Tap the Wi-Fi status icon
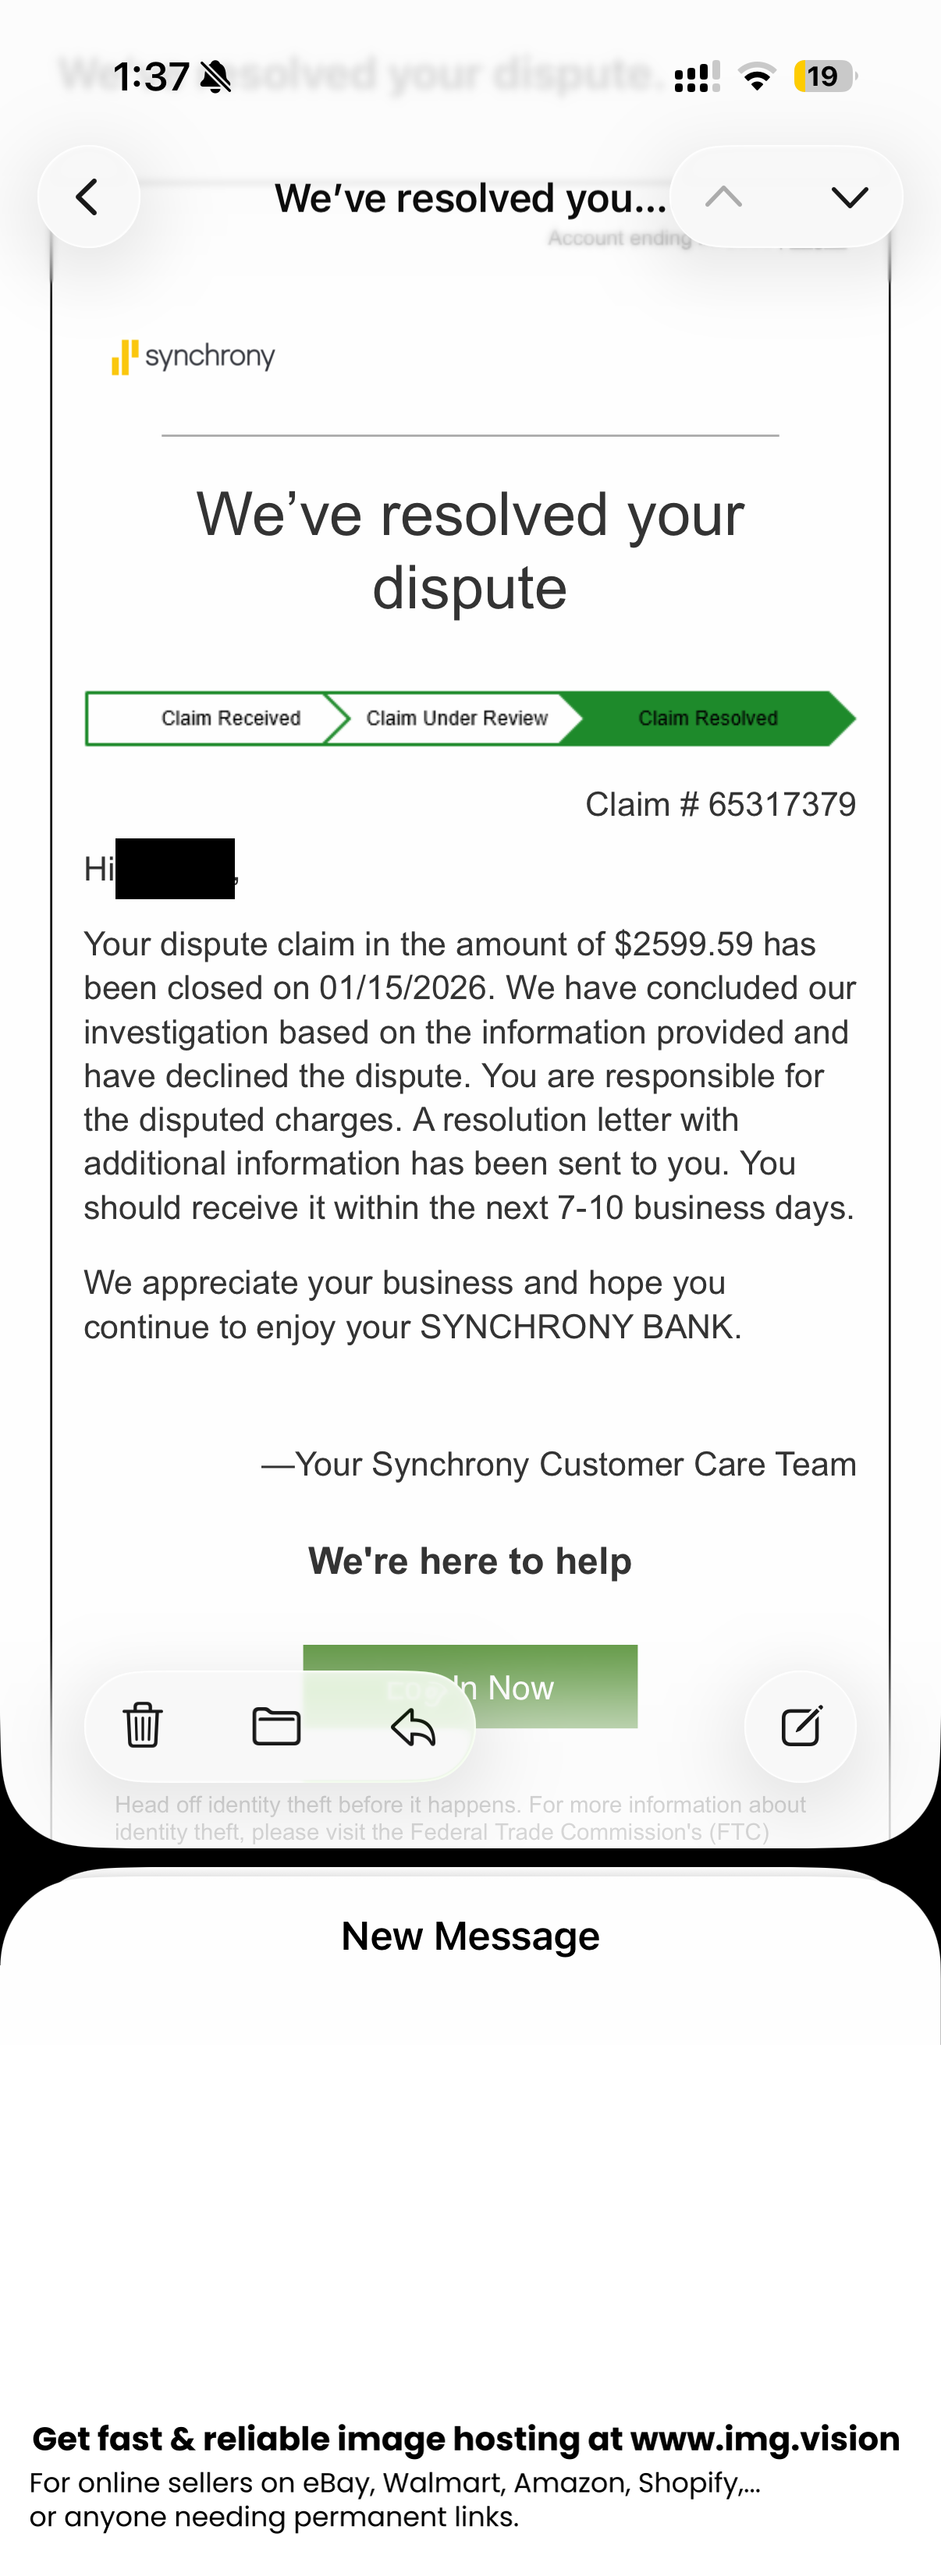941x2576 pixels. tap(757, 76)
